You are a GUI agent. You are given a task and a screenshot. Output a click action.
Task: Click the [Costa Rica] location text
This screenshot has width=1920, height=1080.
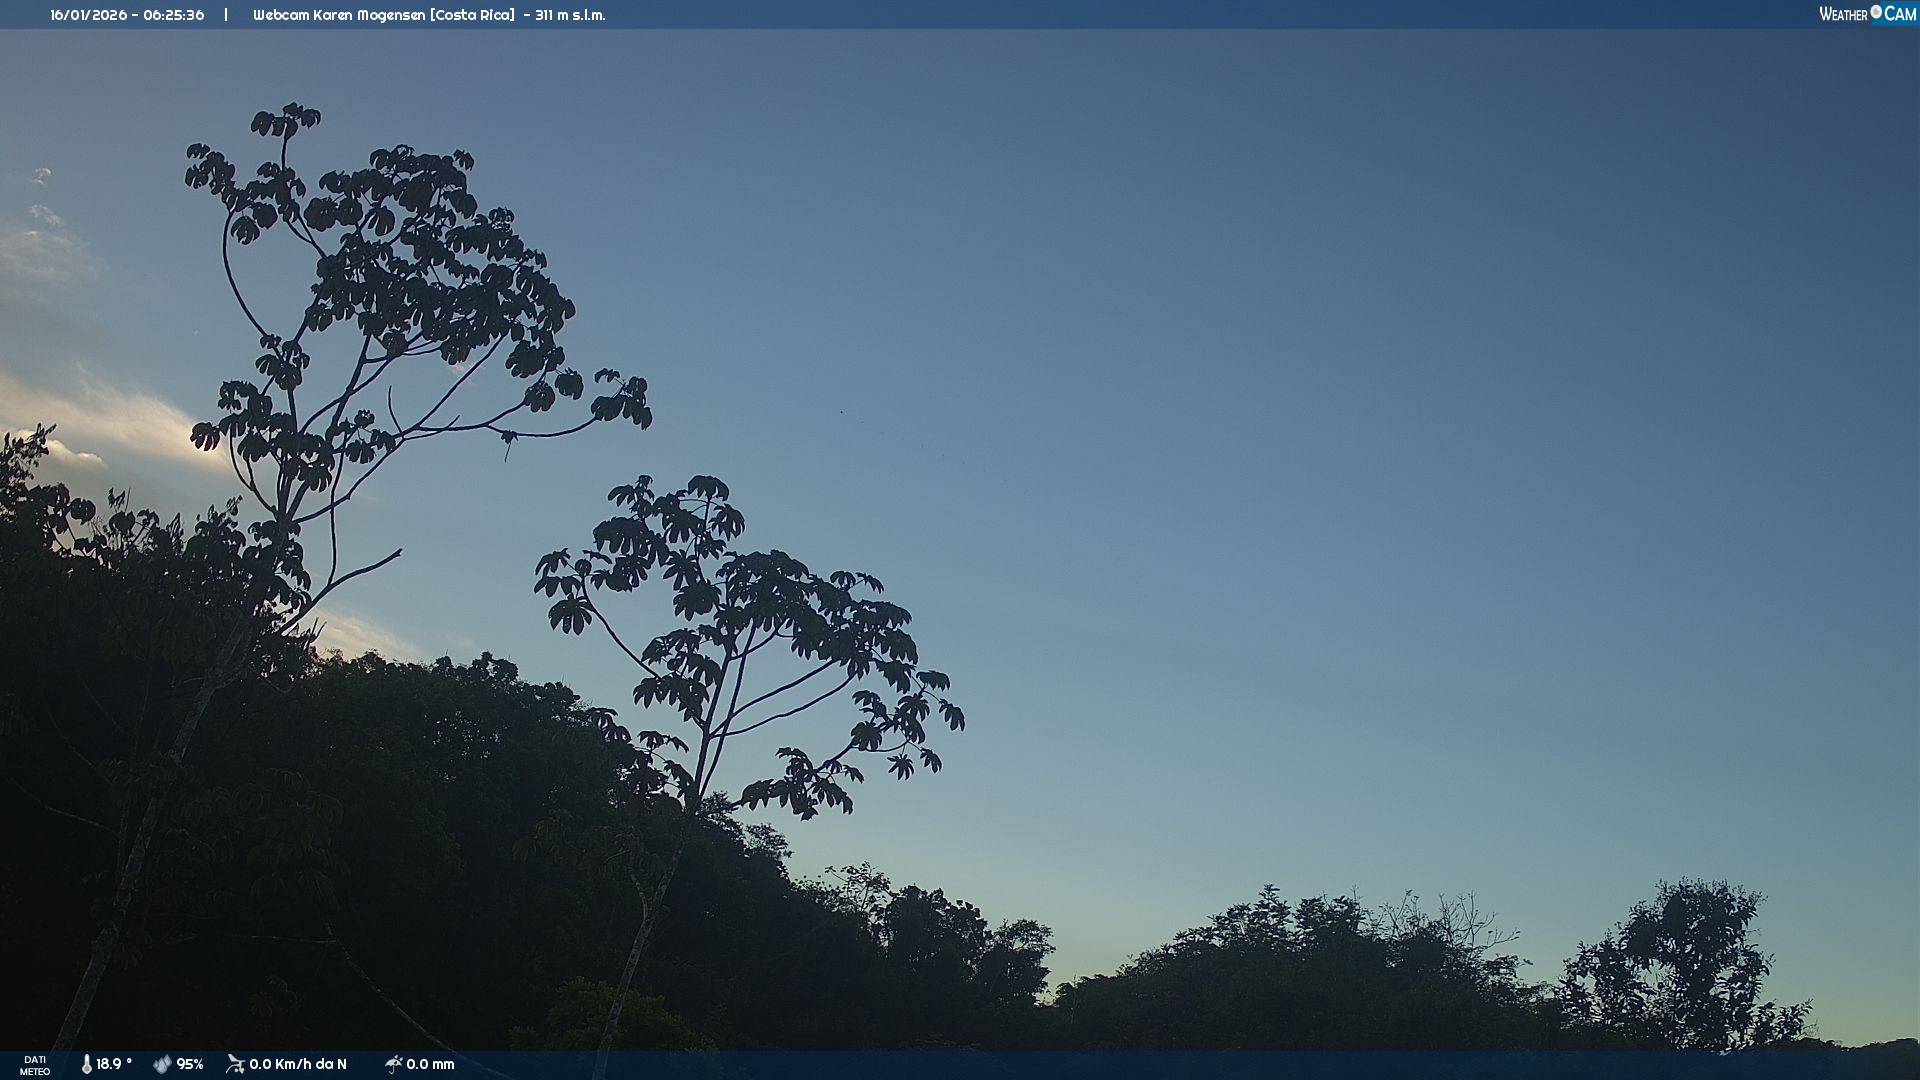point(472,15)
